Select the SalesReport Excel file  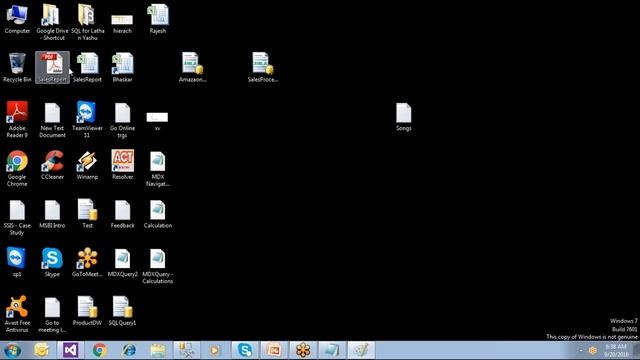click(87, 68)
